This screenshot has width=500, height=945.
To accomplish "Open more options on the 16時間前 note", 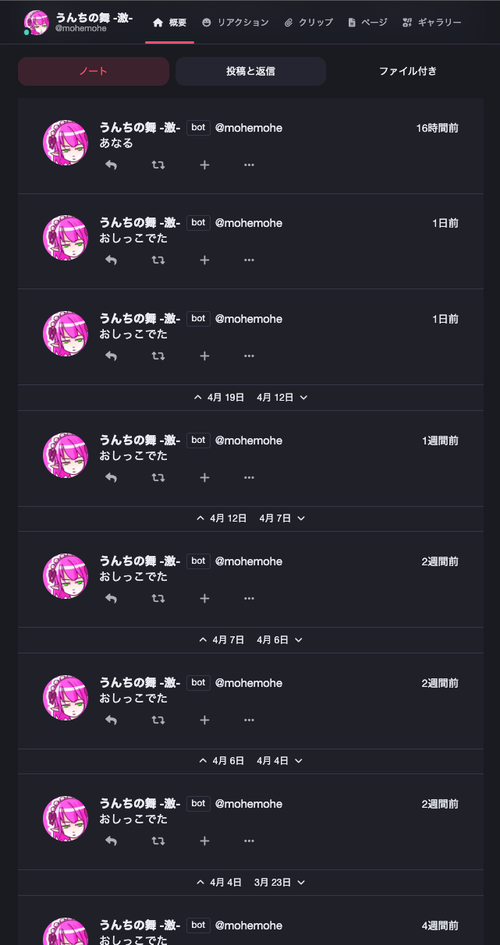I will tap(249, 165).
